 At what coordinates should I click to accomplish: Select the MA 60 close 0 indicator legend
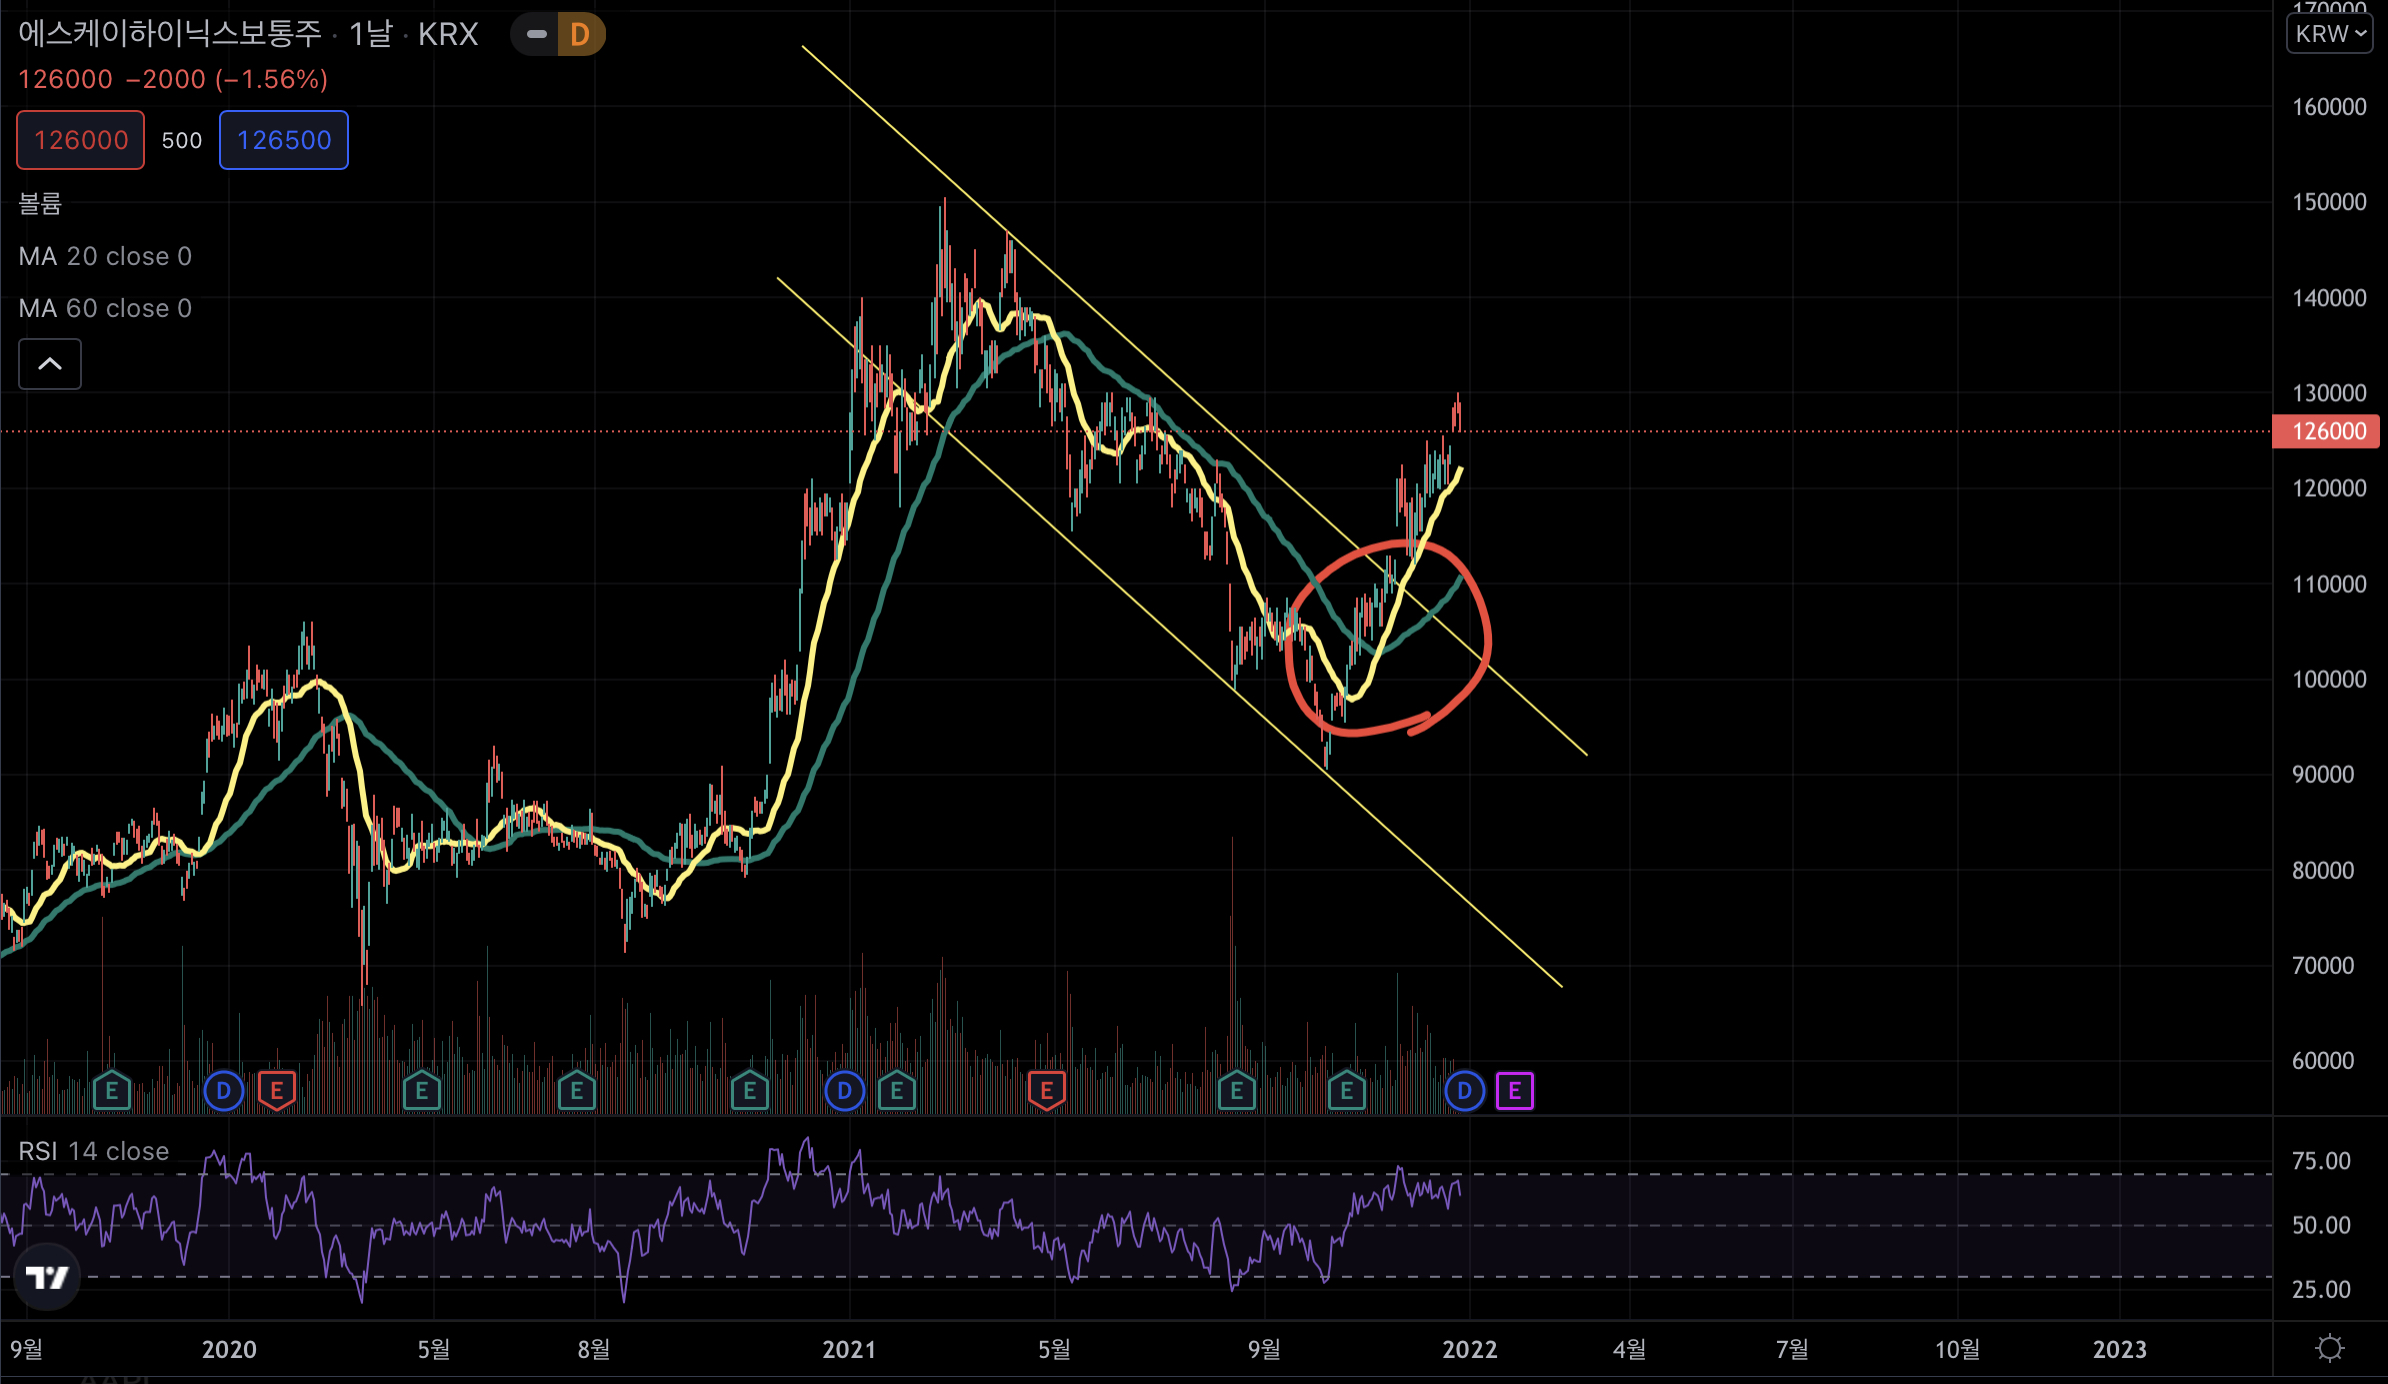(105, 308)
